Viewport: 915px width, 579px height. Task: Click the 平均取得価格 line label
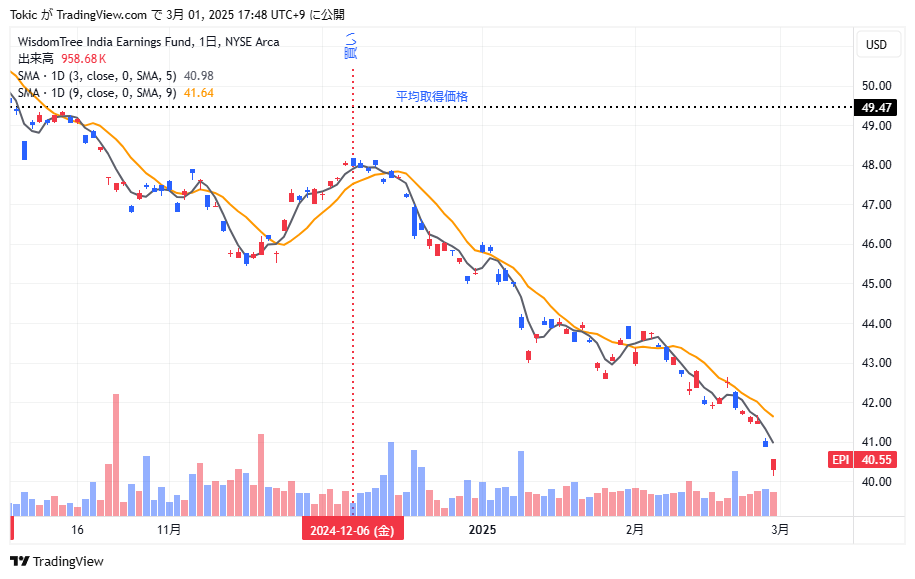[432, 96]
